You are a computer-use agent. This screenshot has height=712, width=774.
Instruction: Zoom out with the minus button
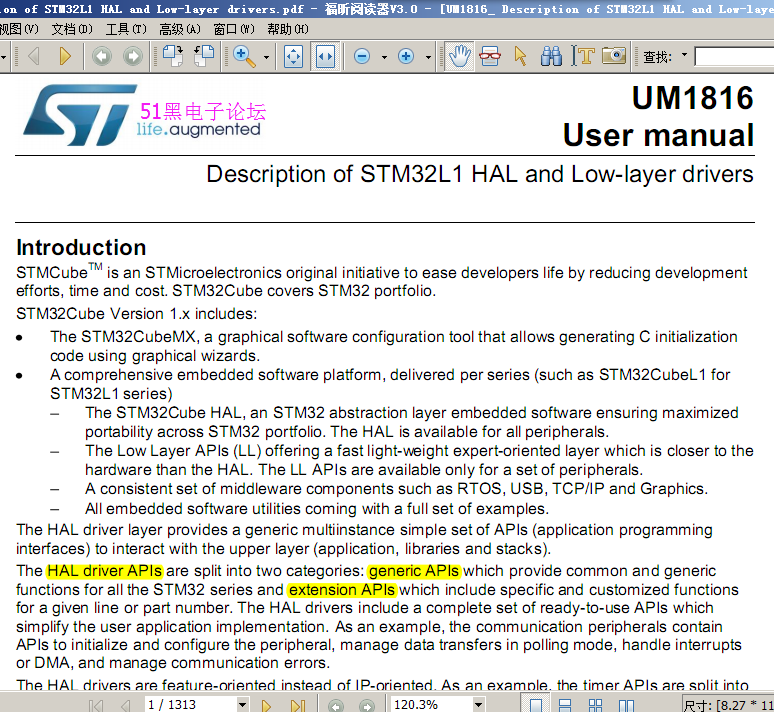coord(362,56)
